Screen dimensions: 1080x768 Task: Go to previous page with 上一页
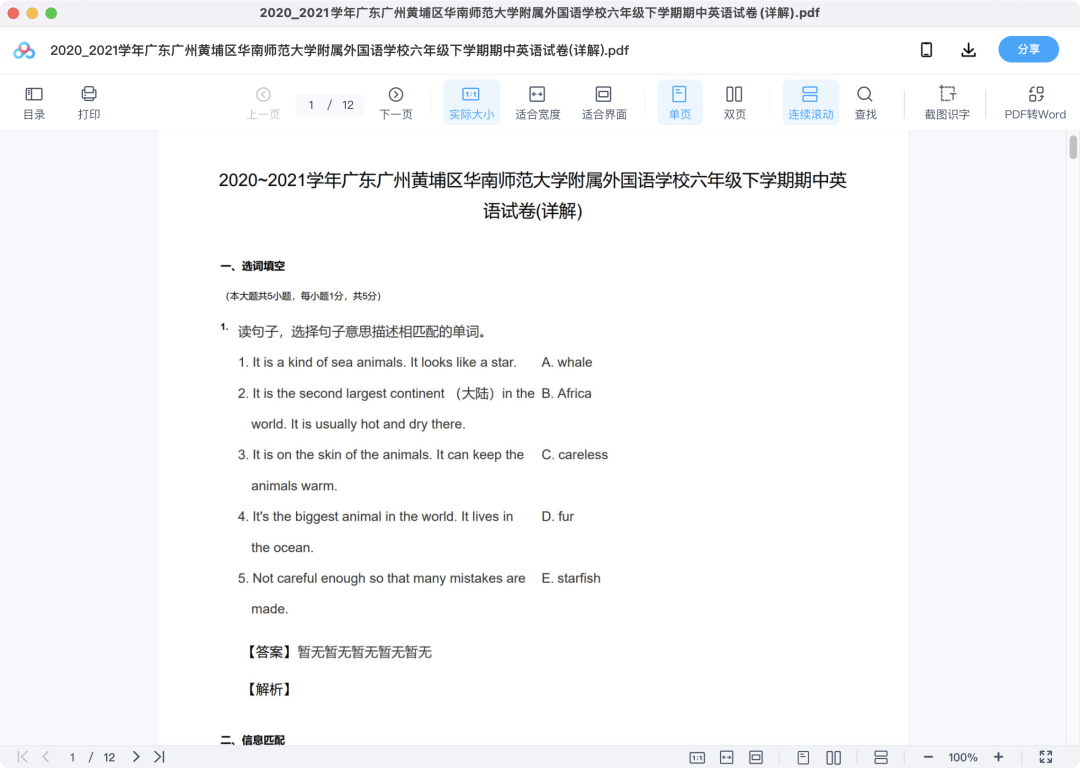263,103
